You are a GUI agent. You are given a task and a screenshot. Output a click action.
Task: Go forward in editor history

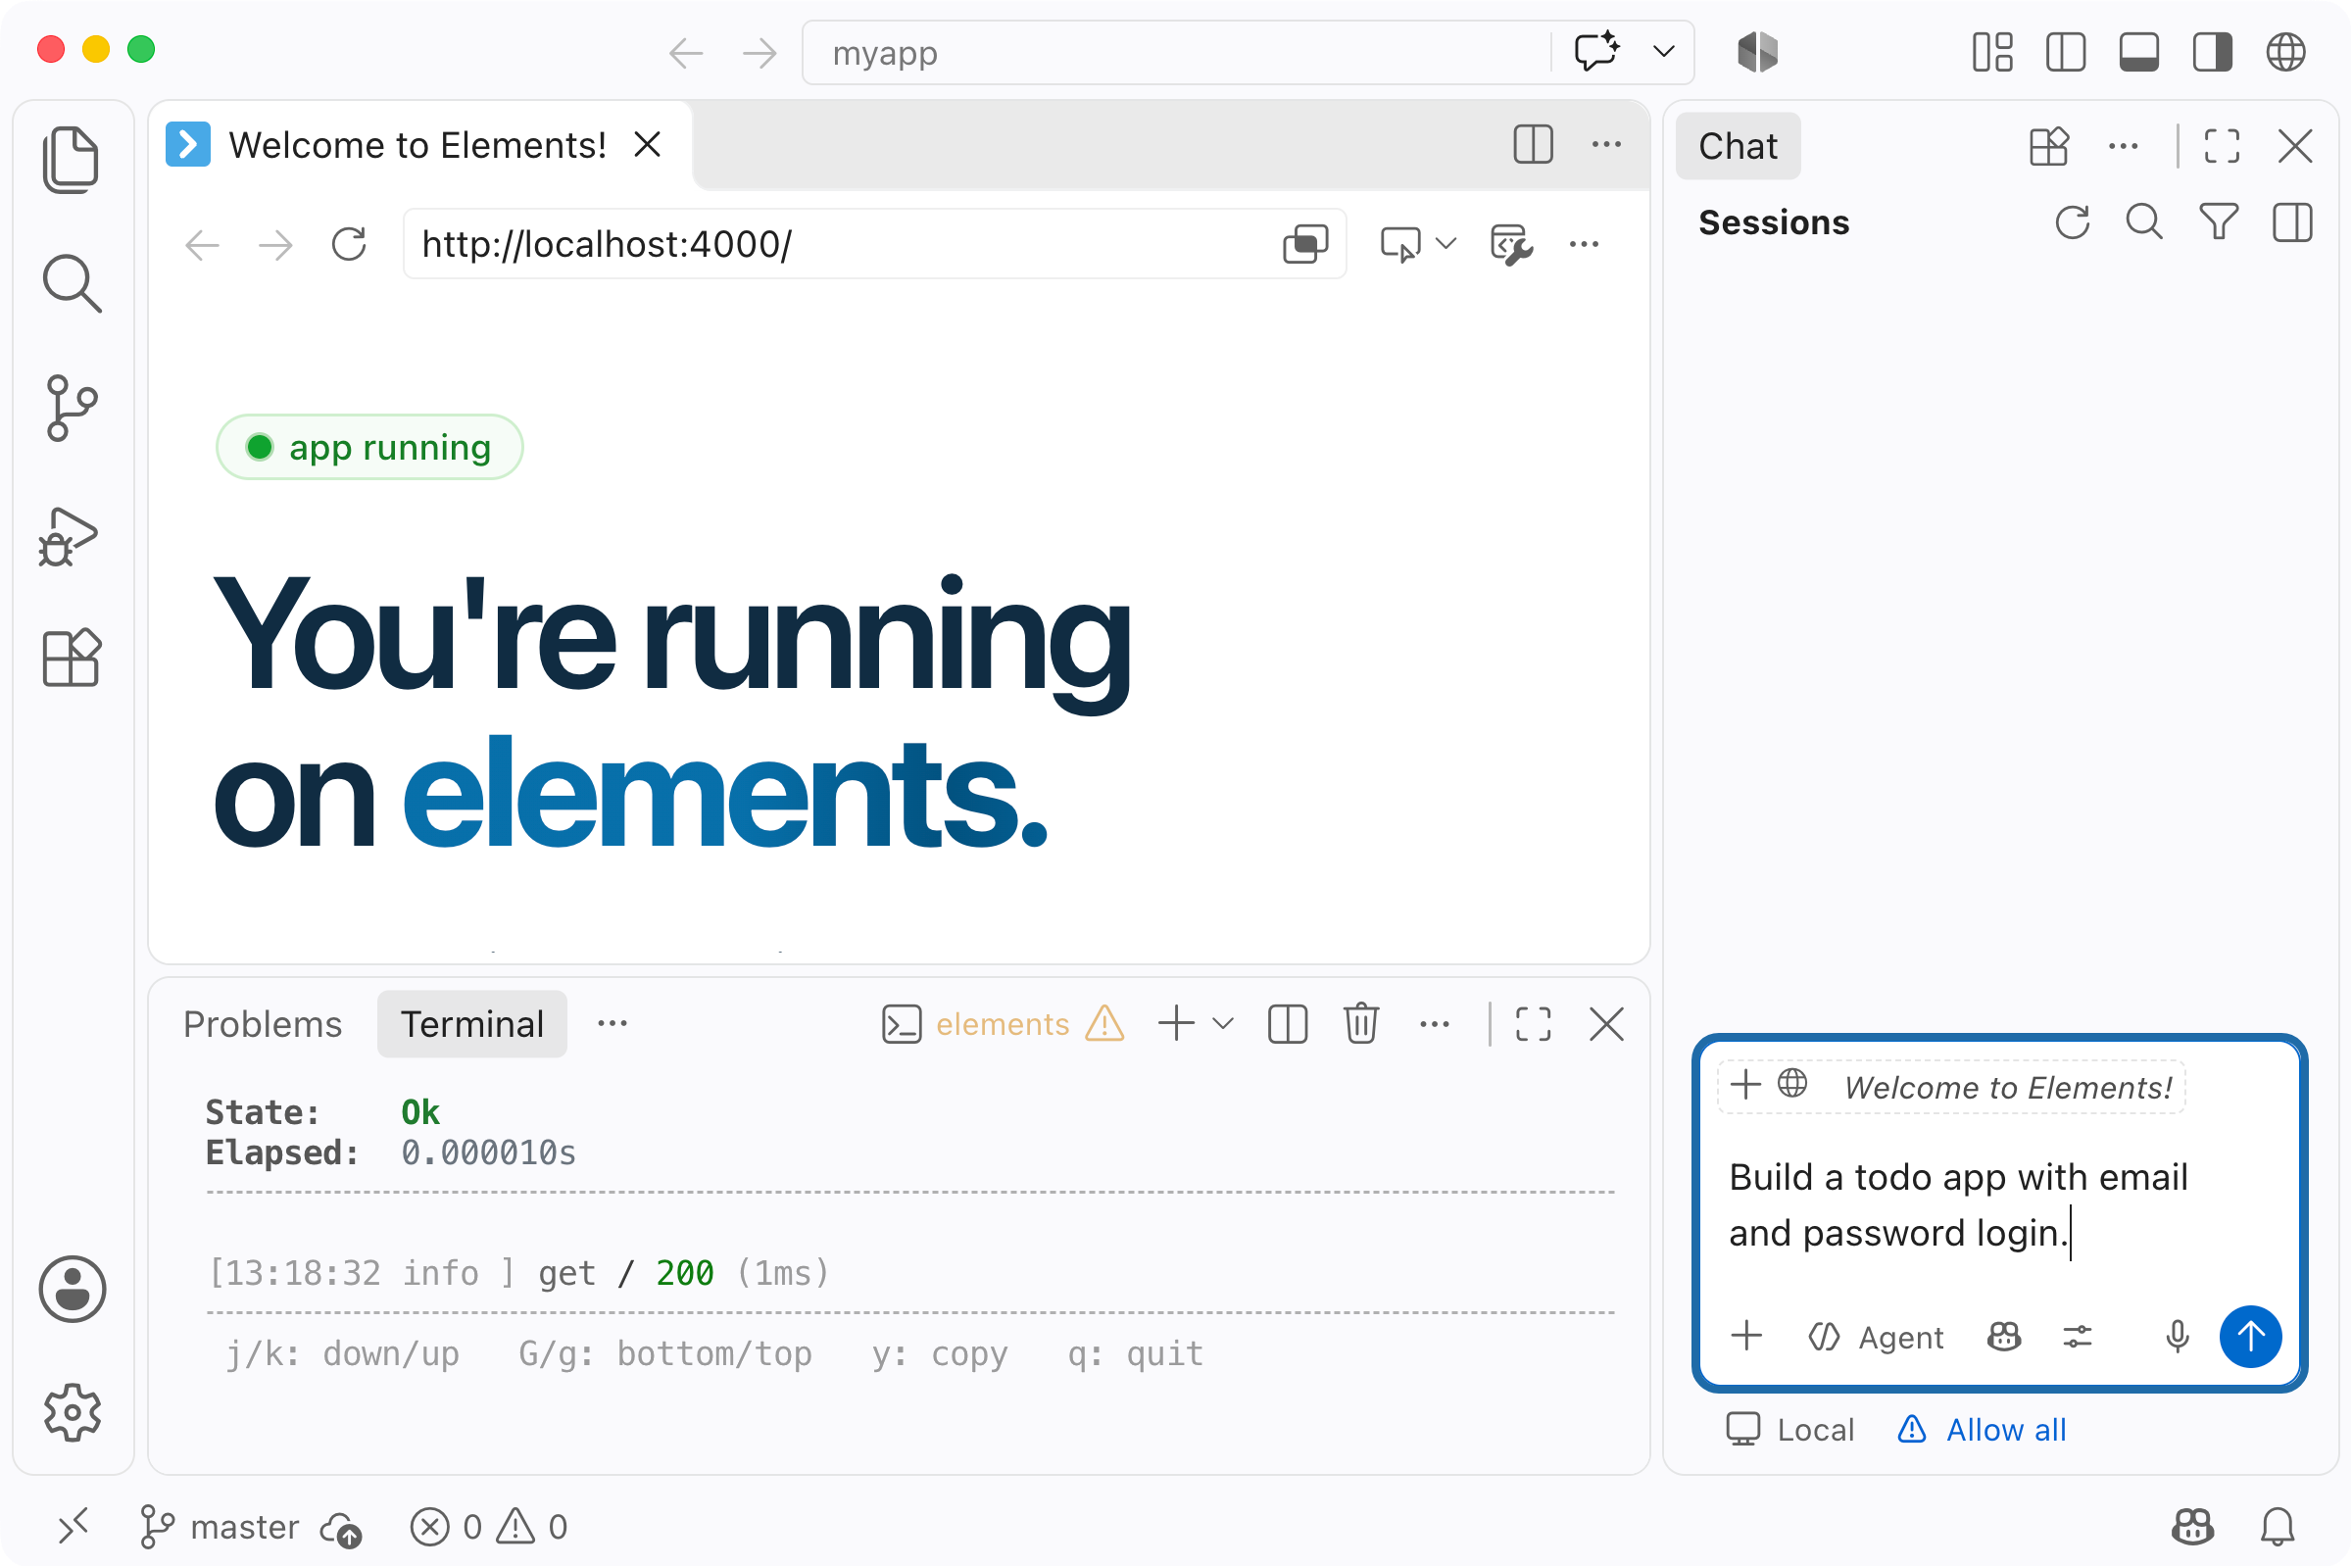760,52
